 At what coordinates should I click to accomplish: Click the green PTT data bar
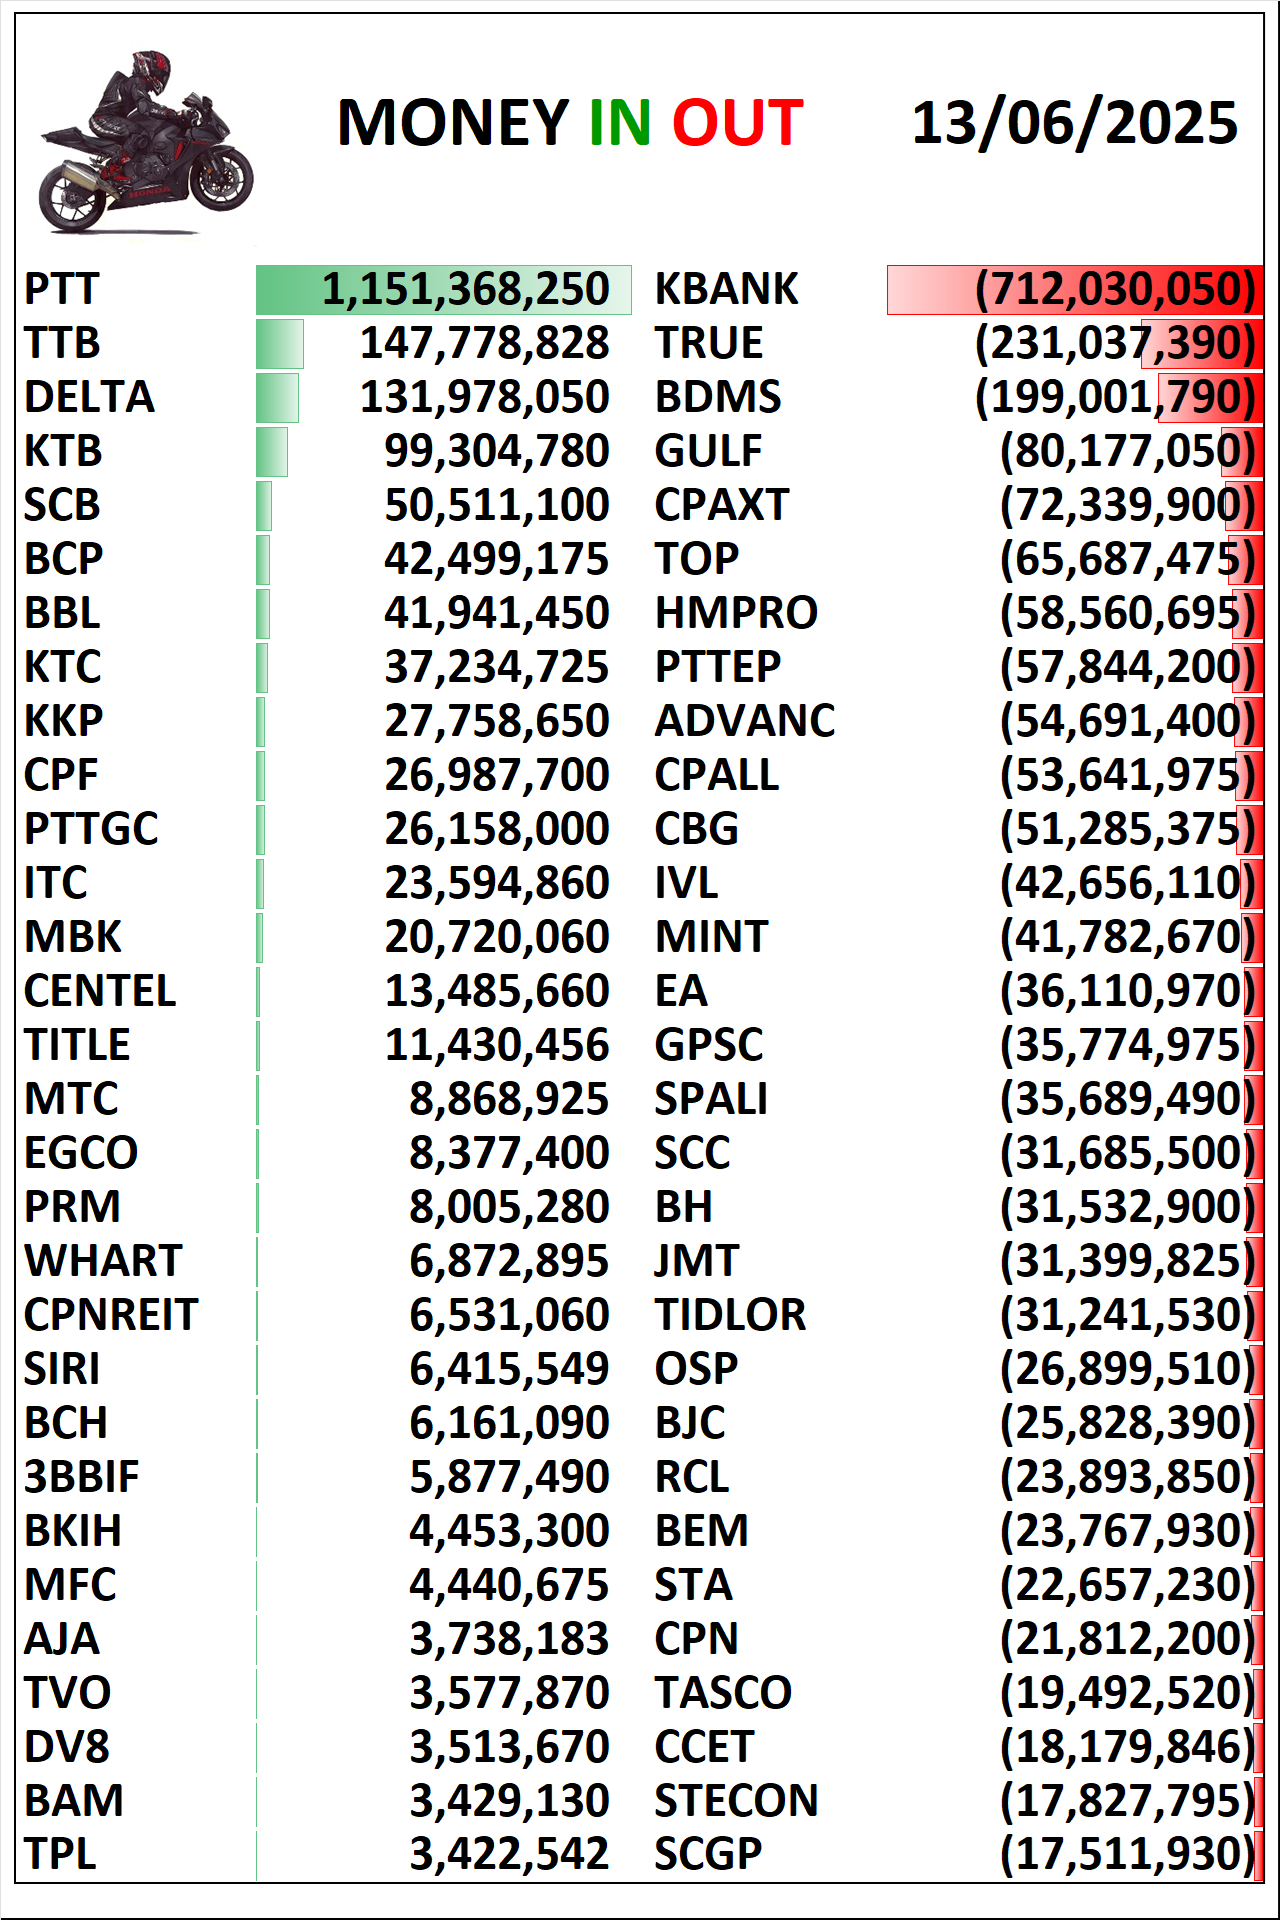444,290
